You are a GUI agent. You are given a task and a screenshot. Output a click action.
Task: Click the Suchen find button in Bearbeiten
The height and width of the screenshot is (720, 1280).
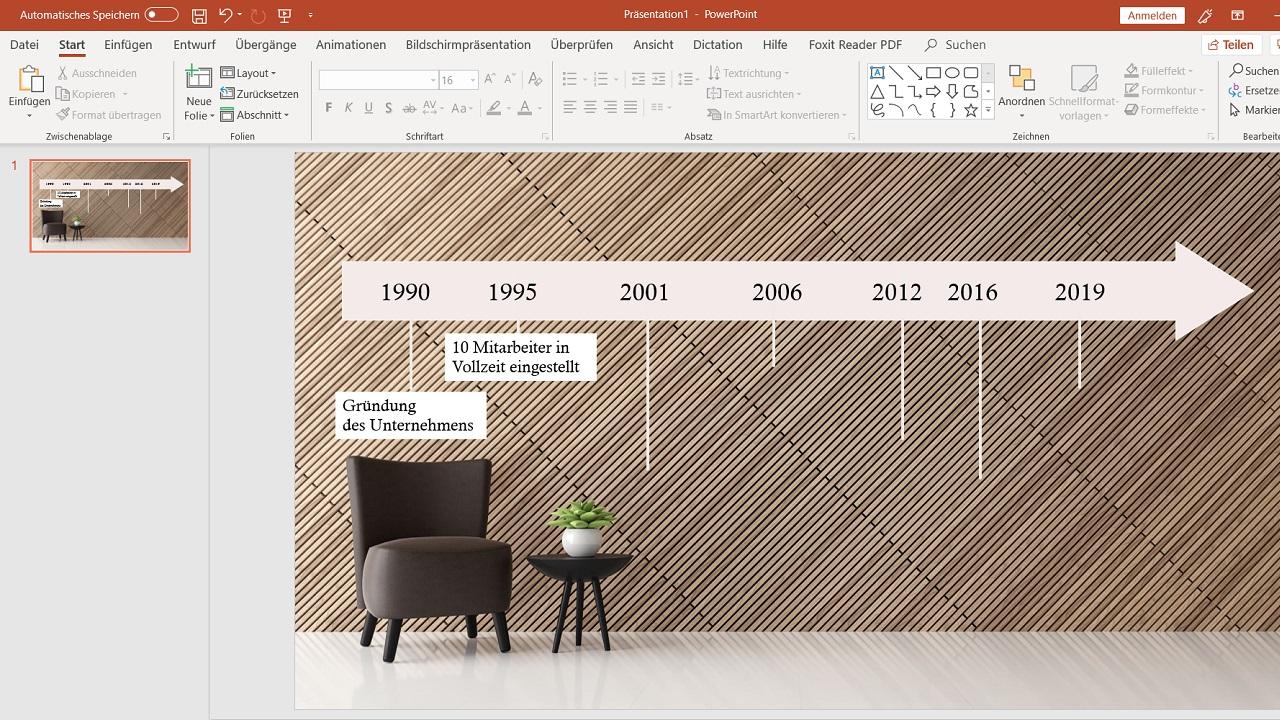(1255, 71)
